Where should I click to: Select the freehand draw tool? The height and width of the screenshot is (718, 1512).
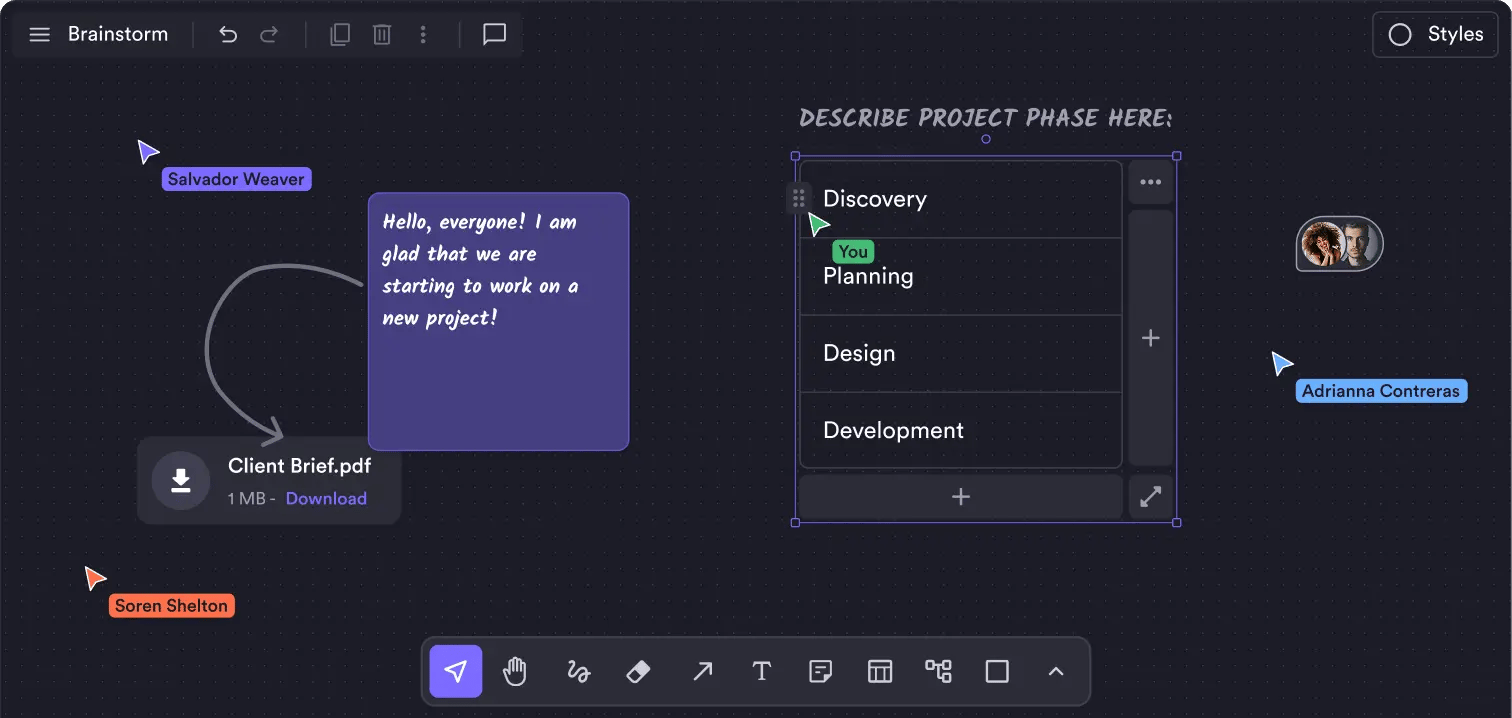coord(578,671)
